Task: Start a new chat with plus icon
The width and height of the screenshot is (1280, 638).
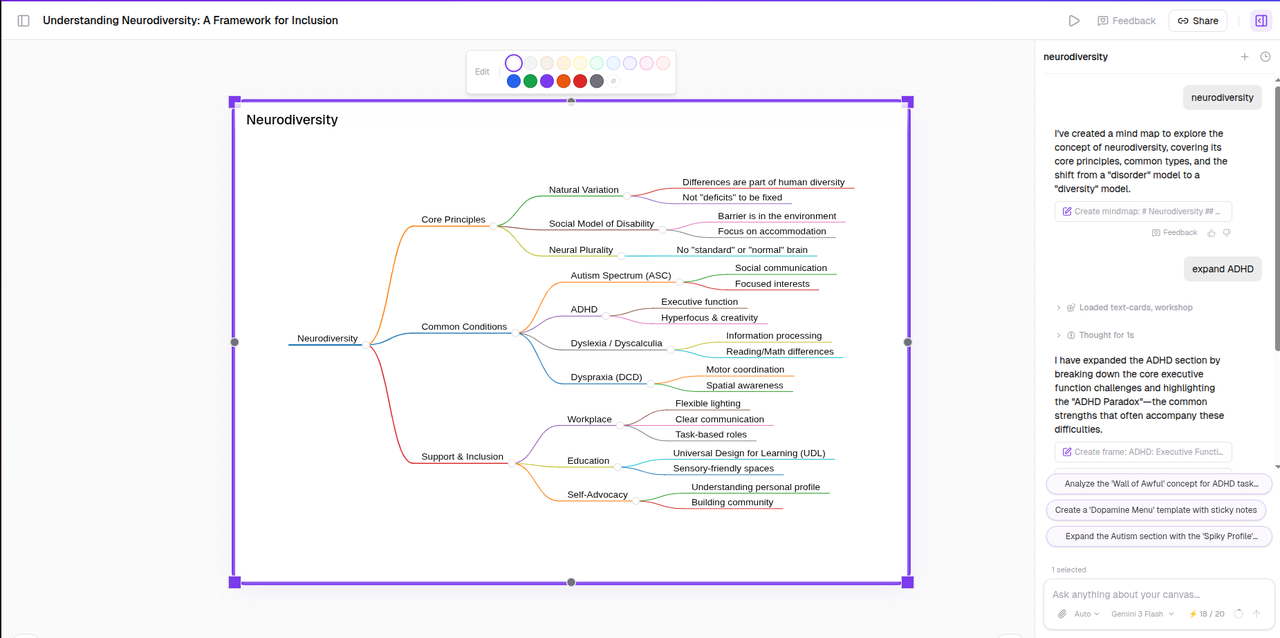Action: click(x=1245, y=57)
